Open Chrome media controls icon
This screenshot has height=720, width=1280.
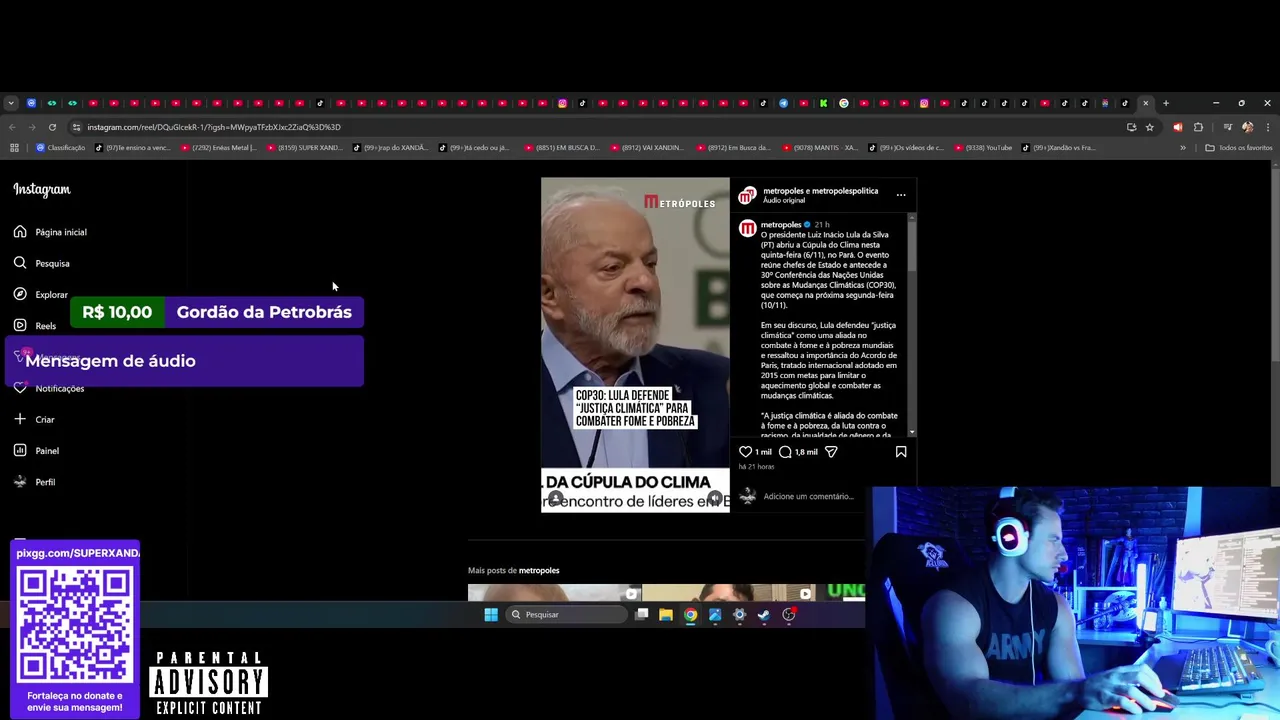click(x=1228, y=127)
